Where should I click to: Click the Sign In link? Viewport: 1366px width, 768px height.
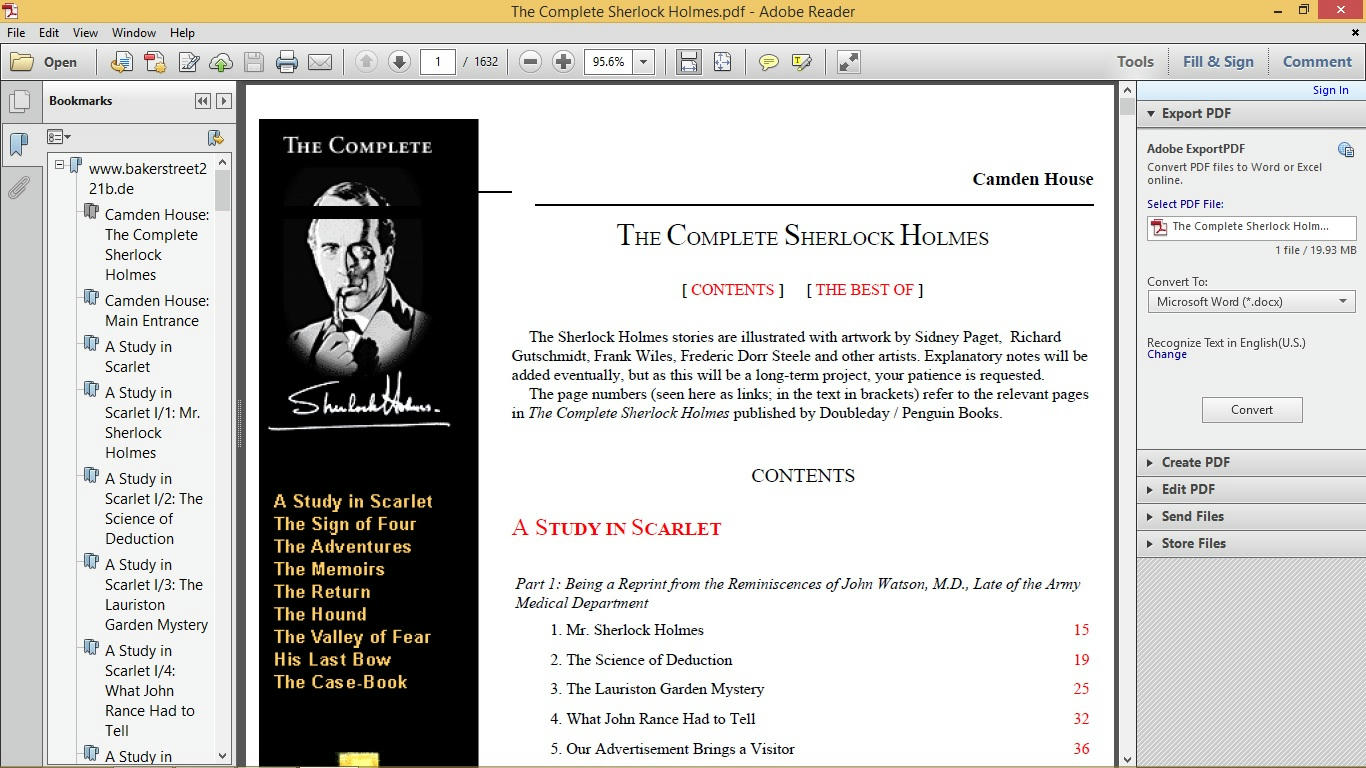coord(1331,90)
